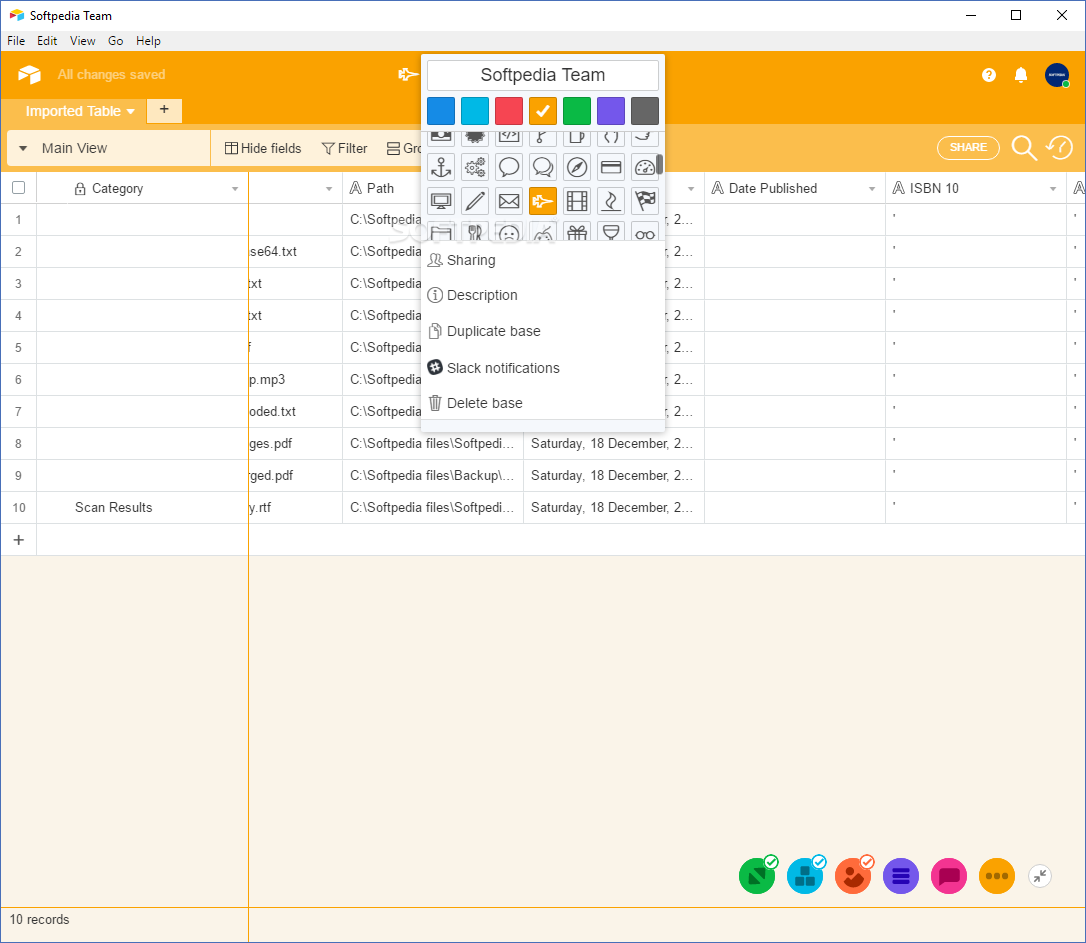
Task: Open the help question mark icon
Action: (989, 75)
